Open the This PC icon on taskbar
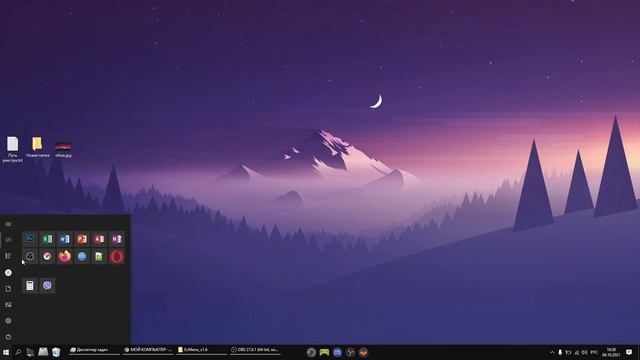640x360 pixels. pos(30,352)
